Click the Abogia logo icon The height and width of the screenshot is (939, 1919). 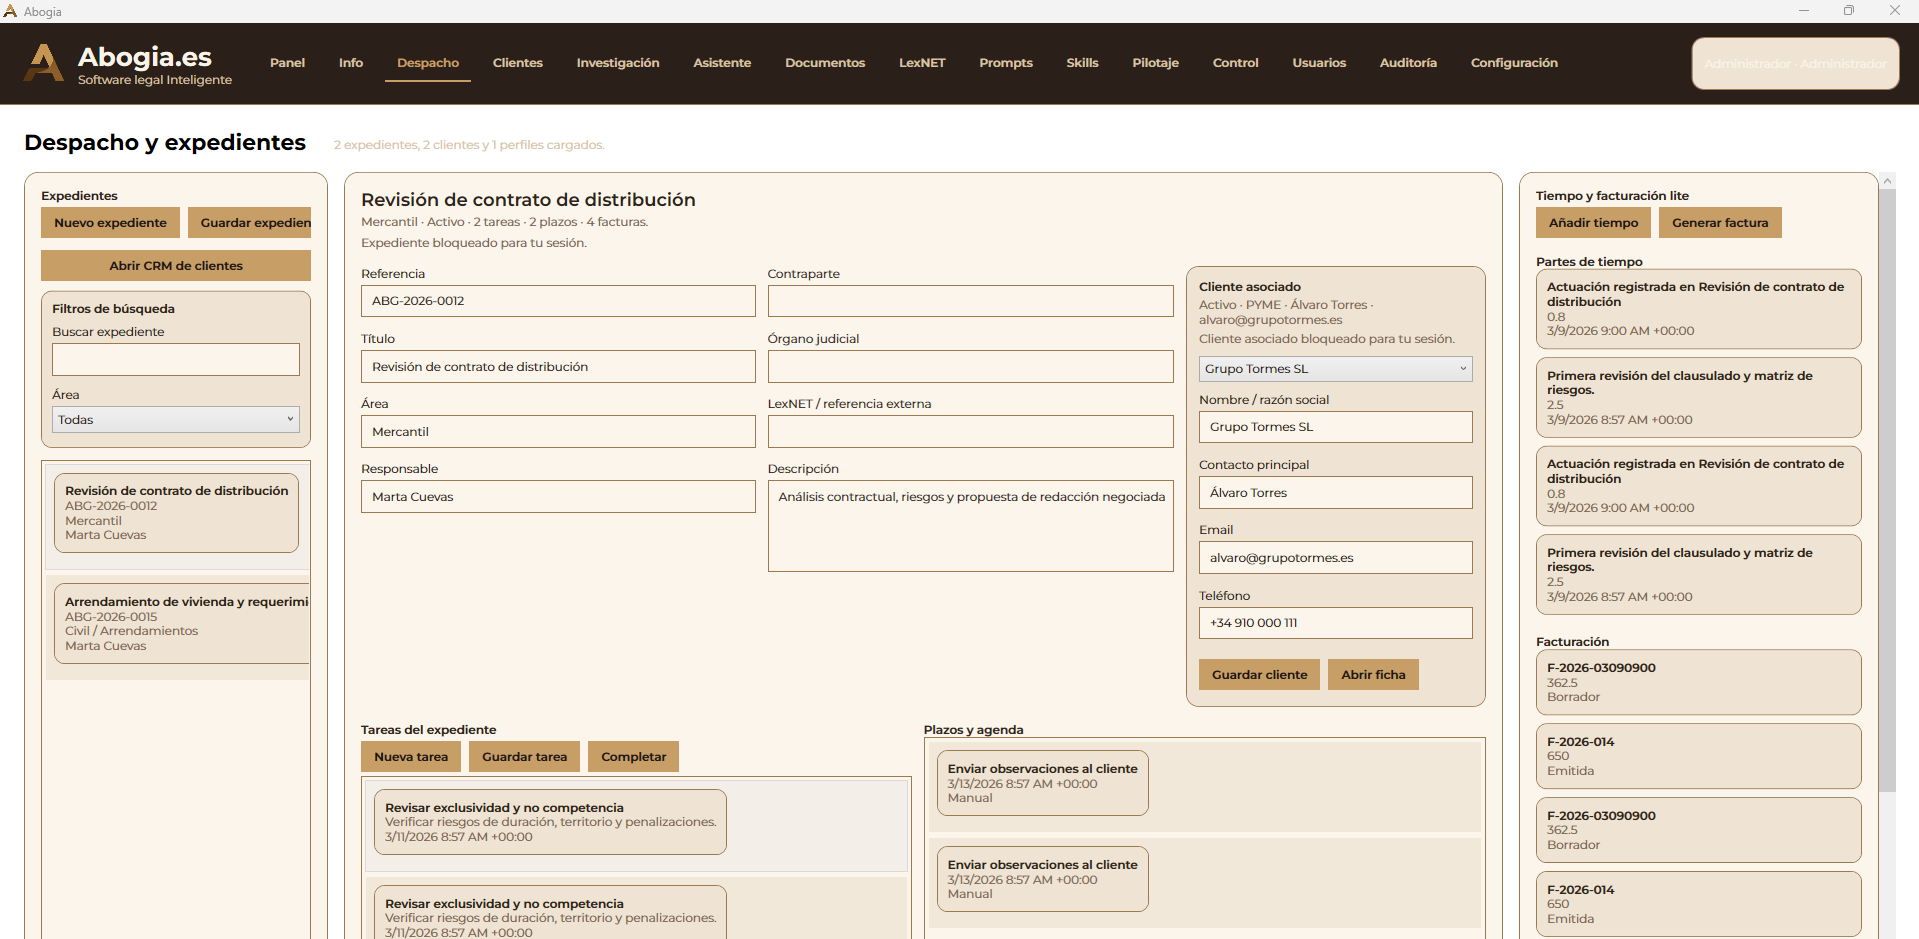coord(42,63)
